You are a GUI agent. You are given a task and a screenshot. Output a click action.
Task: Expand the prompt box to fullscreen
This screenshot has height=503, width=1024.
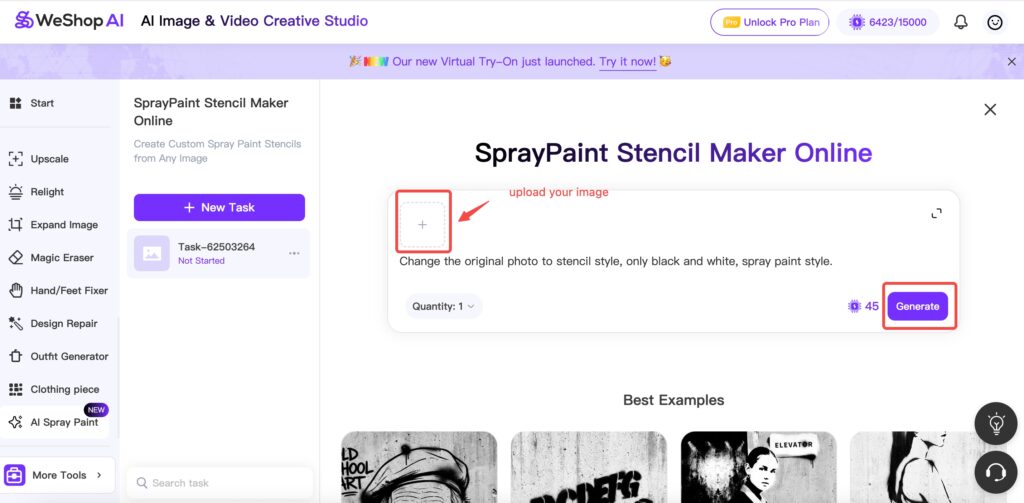tap(936, 213)
